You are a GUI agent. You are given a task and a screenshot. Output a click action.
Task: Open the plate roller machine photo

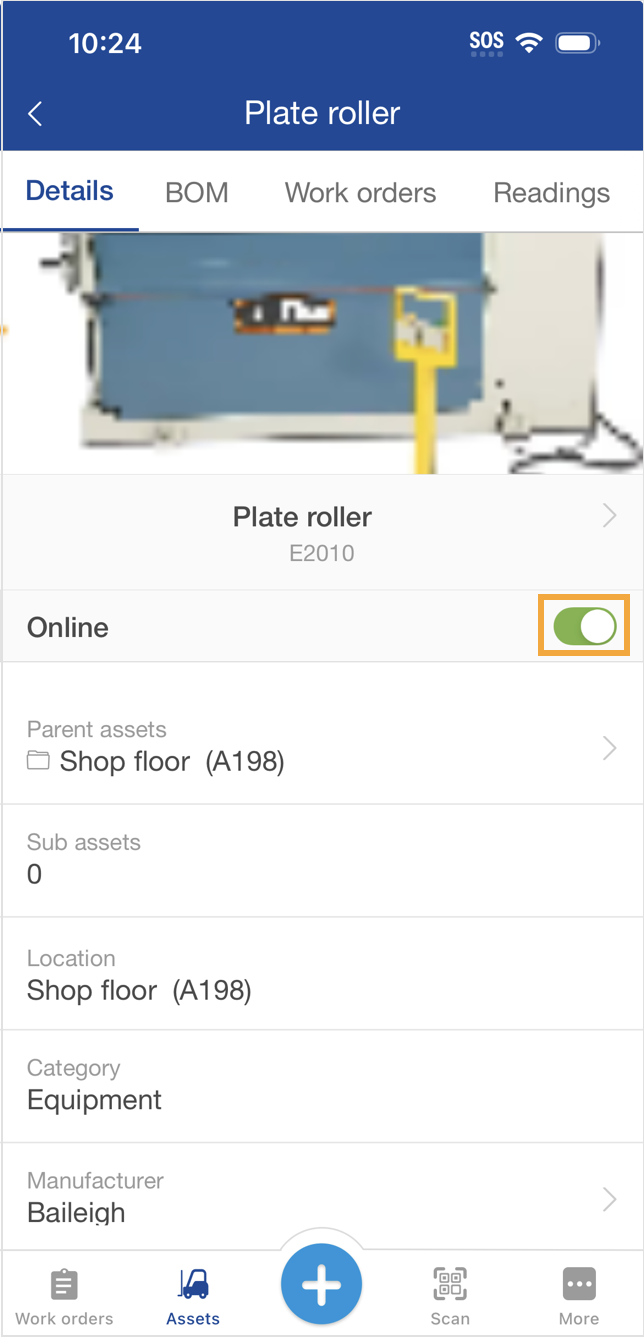click(x=322, y=353)
